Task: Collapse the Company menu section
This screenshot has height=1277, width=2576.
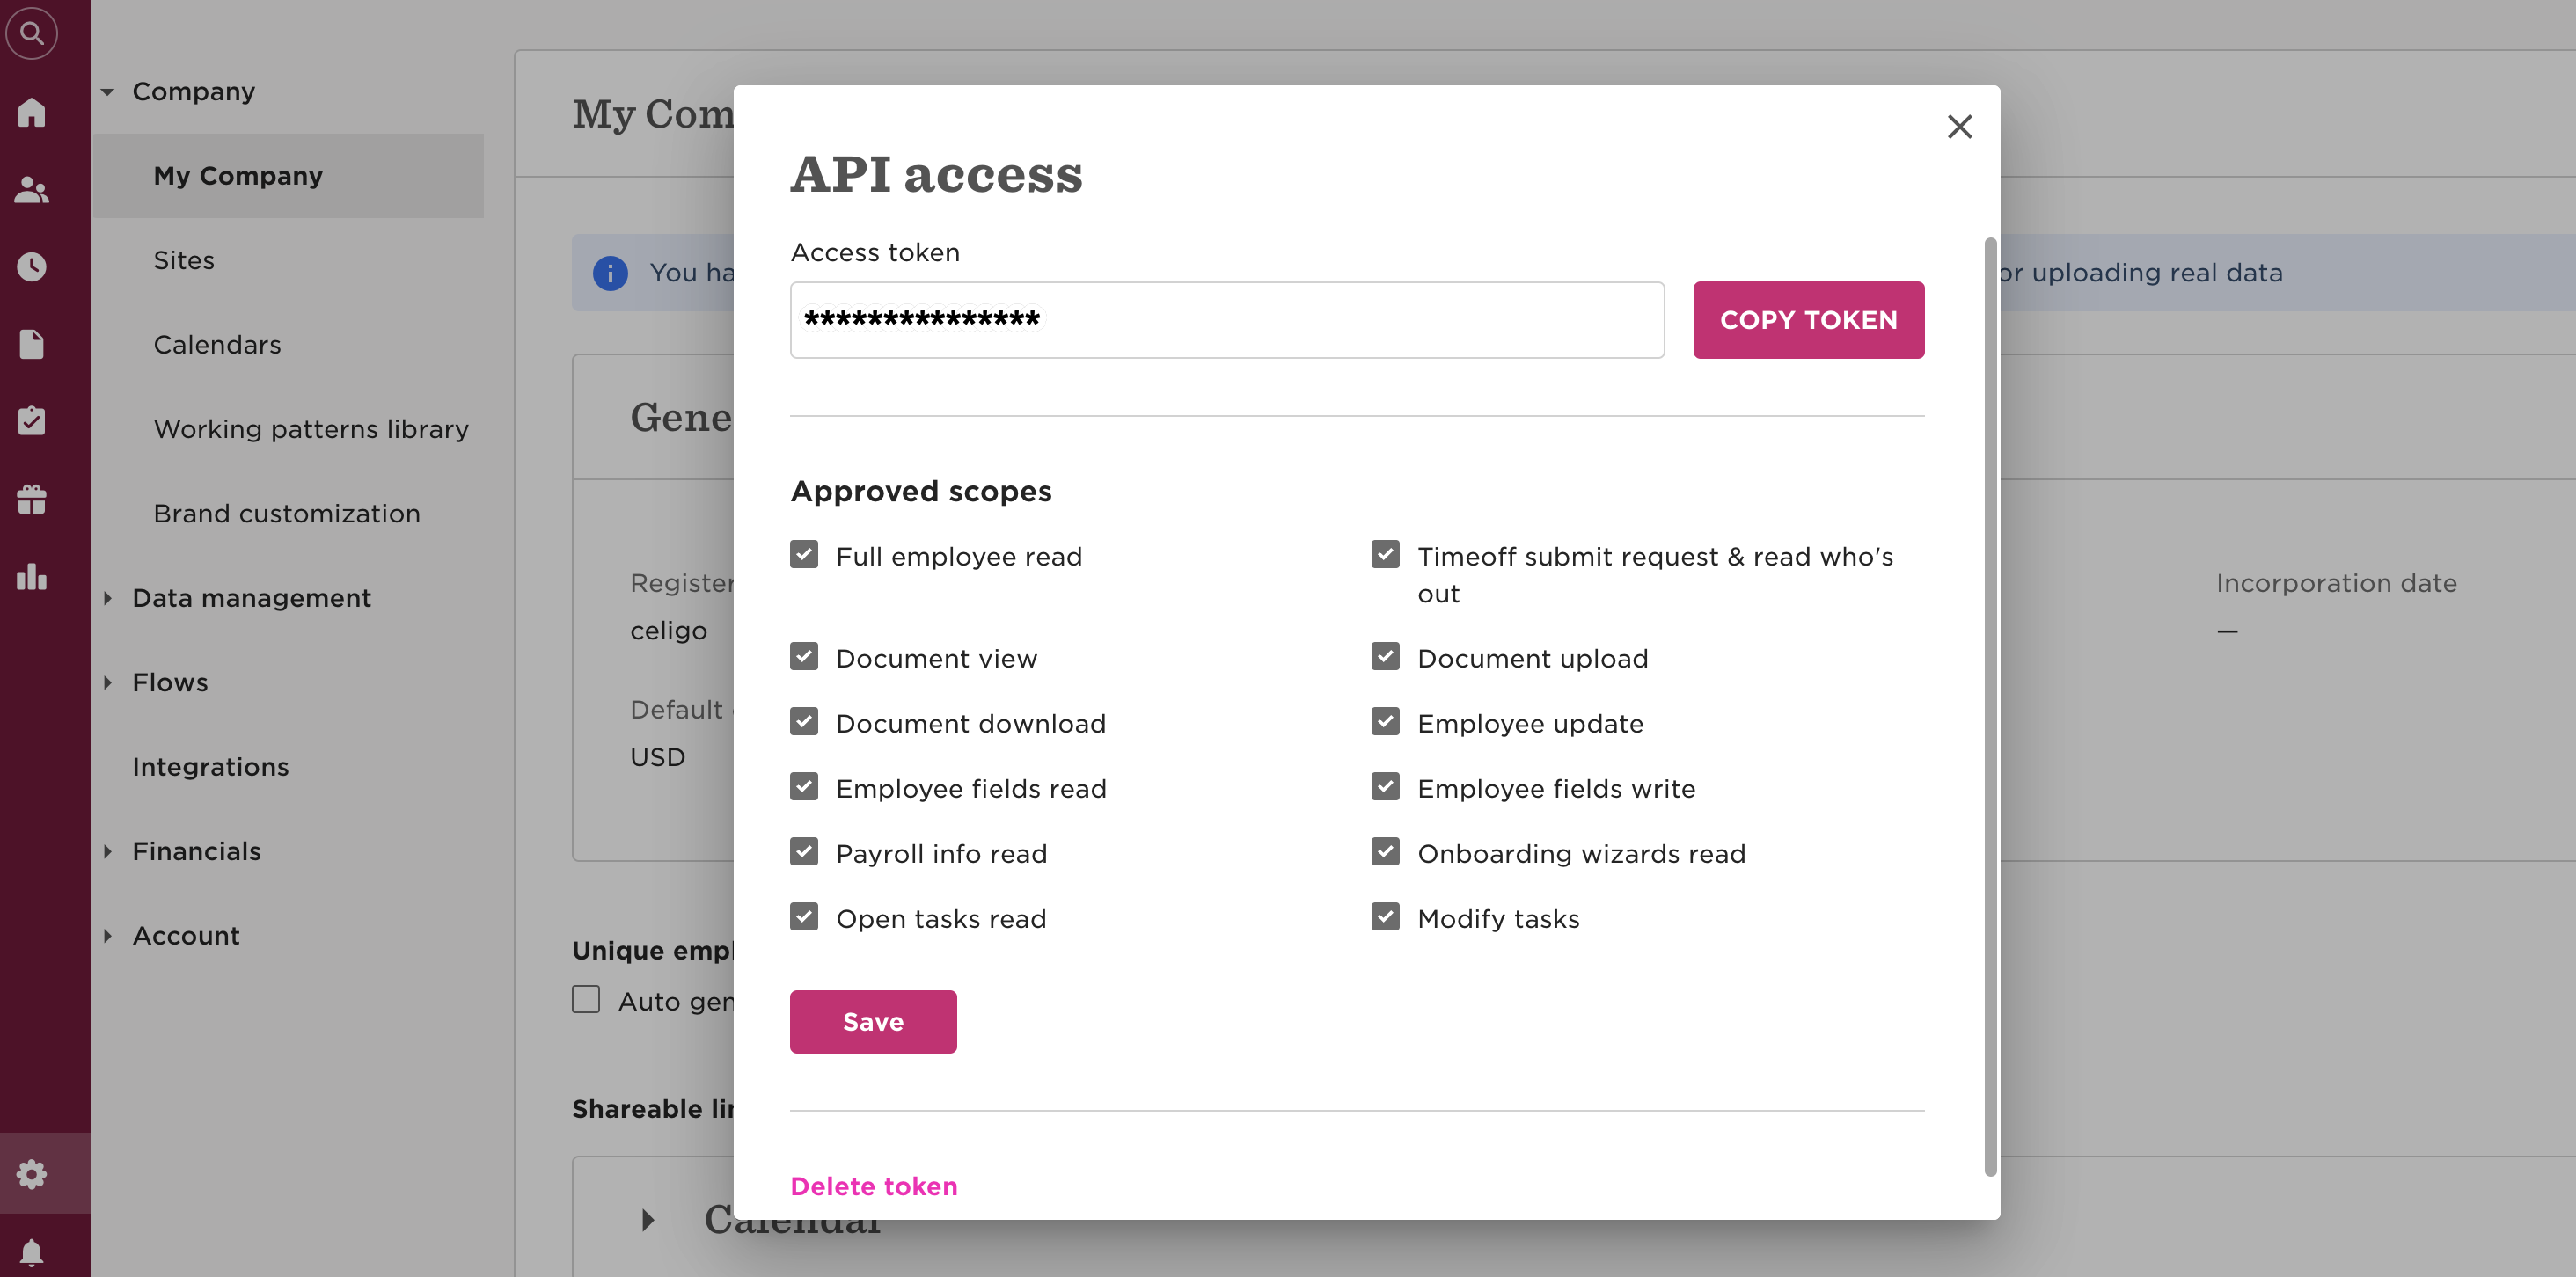Action: pyautogui.click(x=107, y=92)
